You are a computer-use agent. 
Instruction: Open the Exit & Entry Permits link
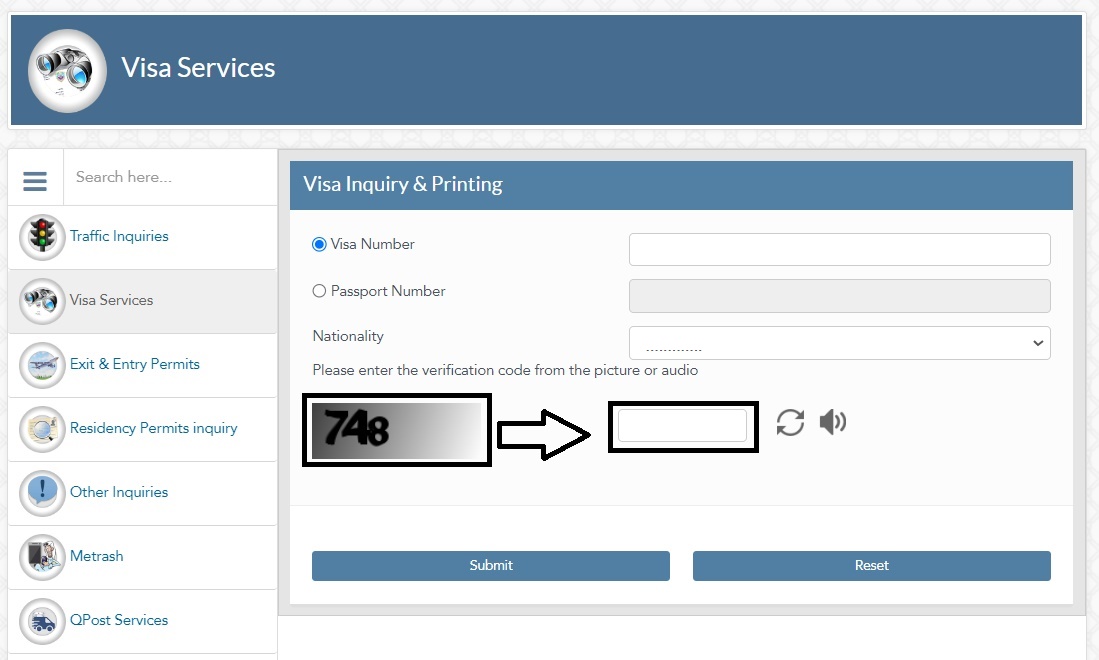(135, 364)
